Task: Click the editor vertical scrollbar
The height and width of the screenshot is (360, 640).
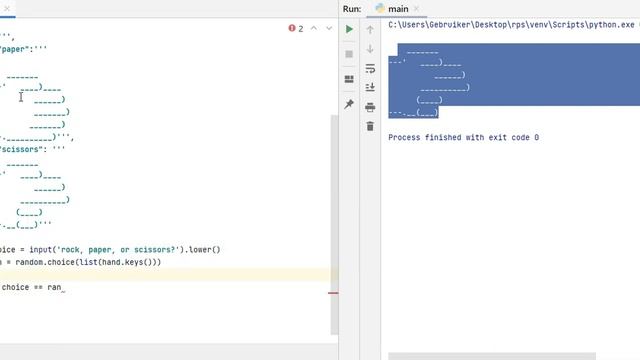Action: point(334,224)
